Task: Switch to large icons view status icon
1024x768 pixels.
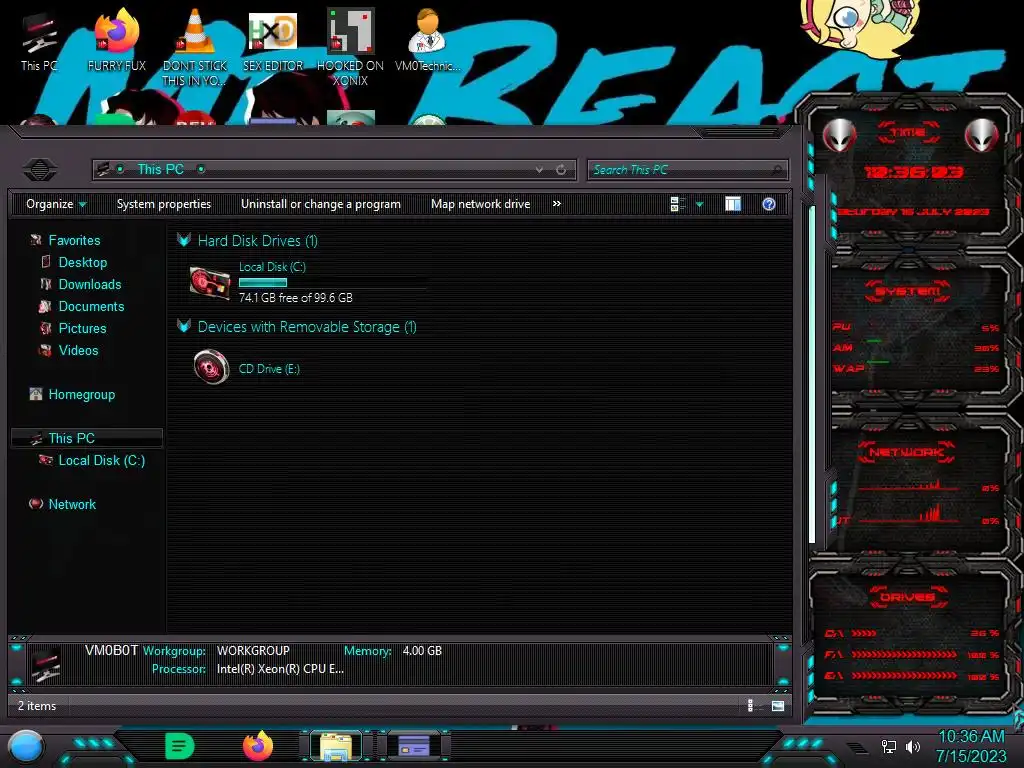Action: click(778, 705)
